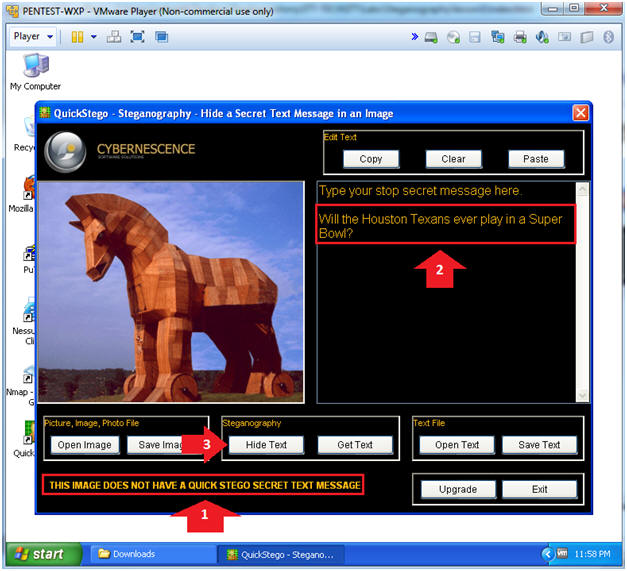
Task: Click the Save Image button
Action: tap(156, 445)
